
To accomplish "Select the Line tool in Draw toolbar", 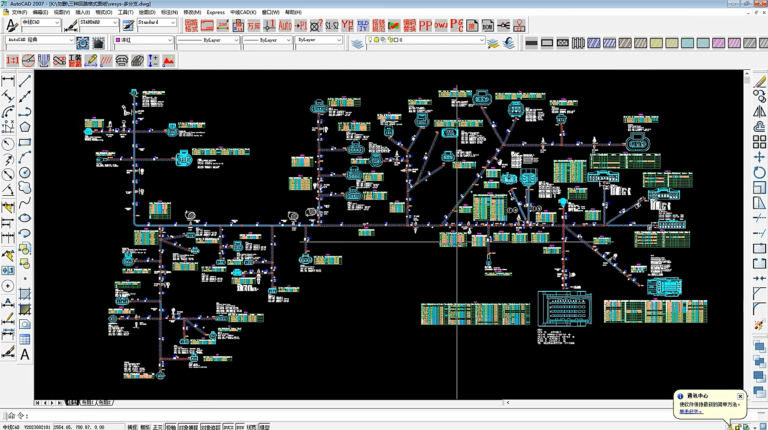I will 25,81.
